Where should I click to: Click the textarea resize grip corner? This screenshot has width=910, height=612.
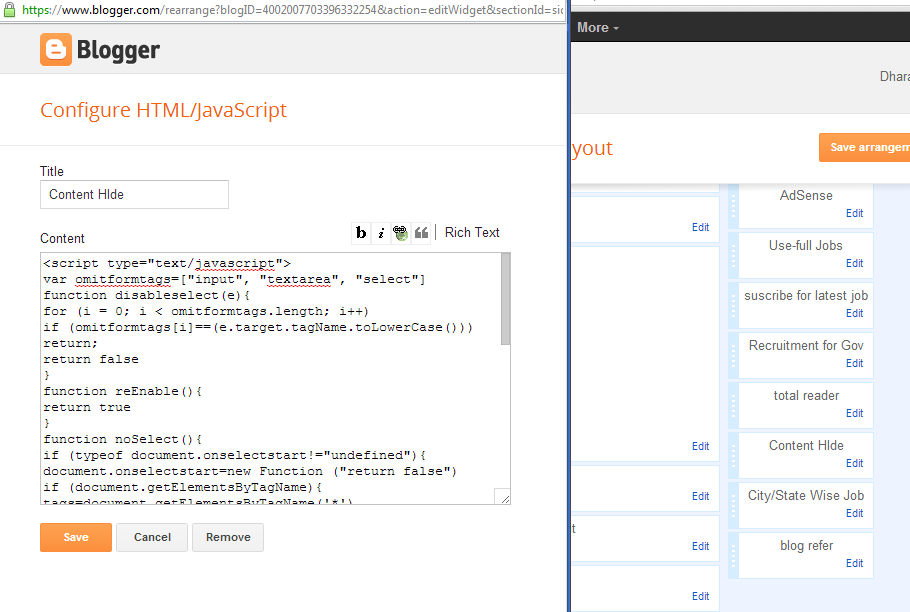[504, 497]
